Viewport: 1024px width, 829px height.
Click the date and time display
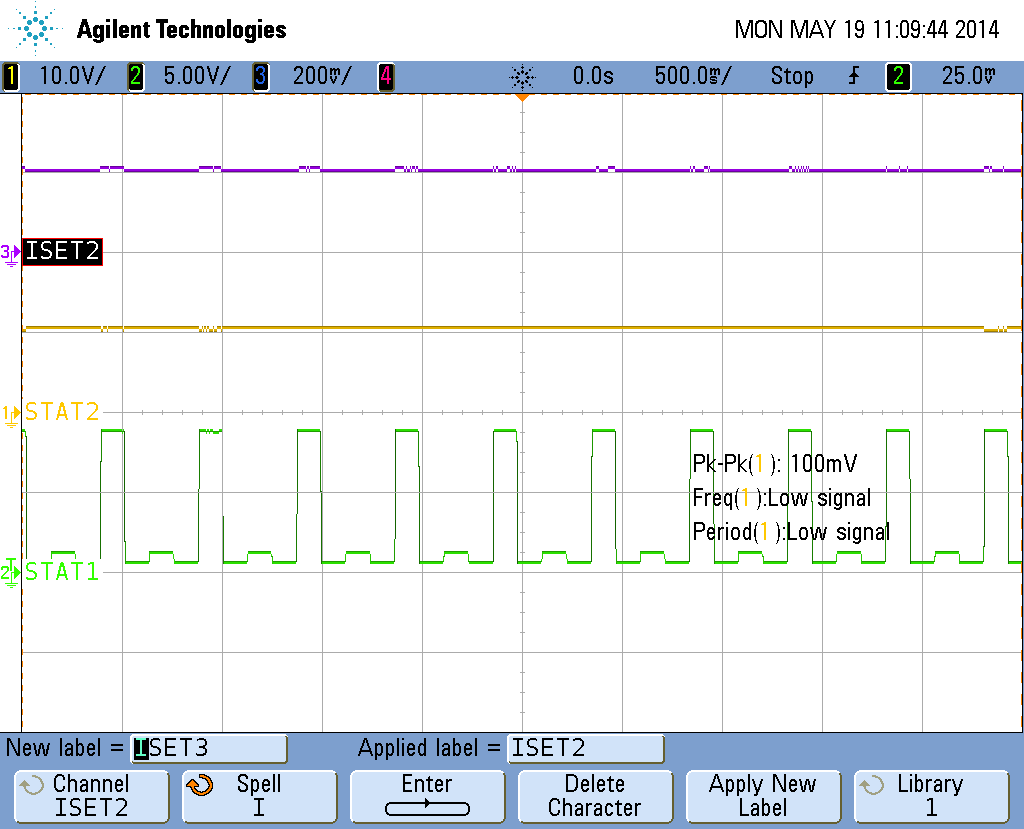pyautogui.click(x=867, y=29)
